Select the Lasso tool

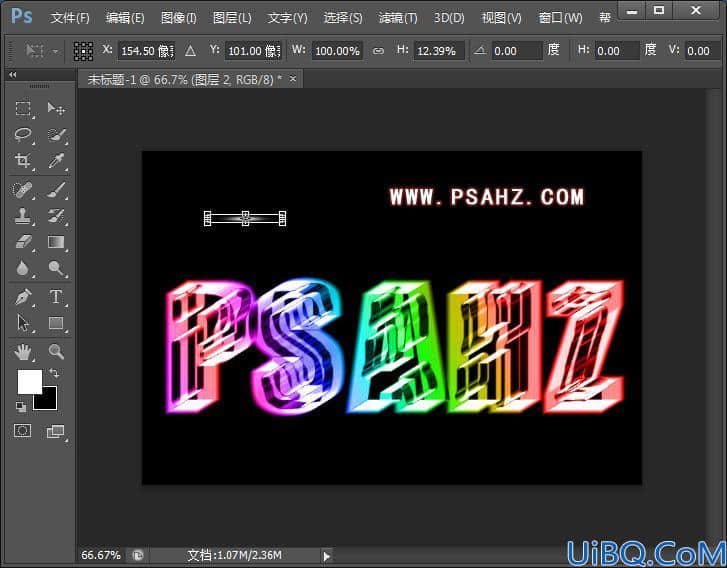(23, 135)
